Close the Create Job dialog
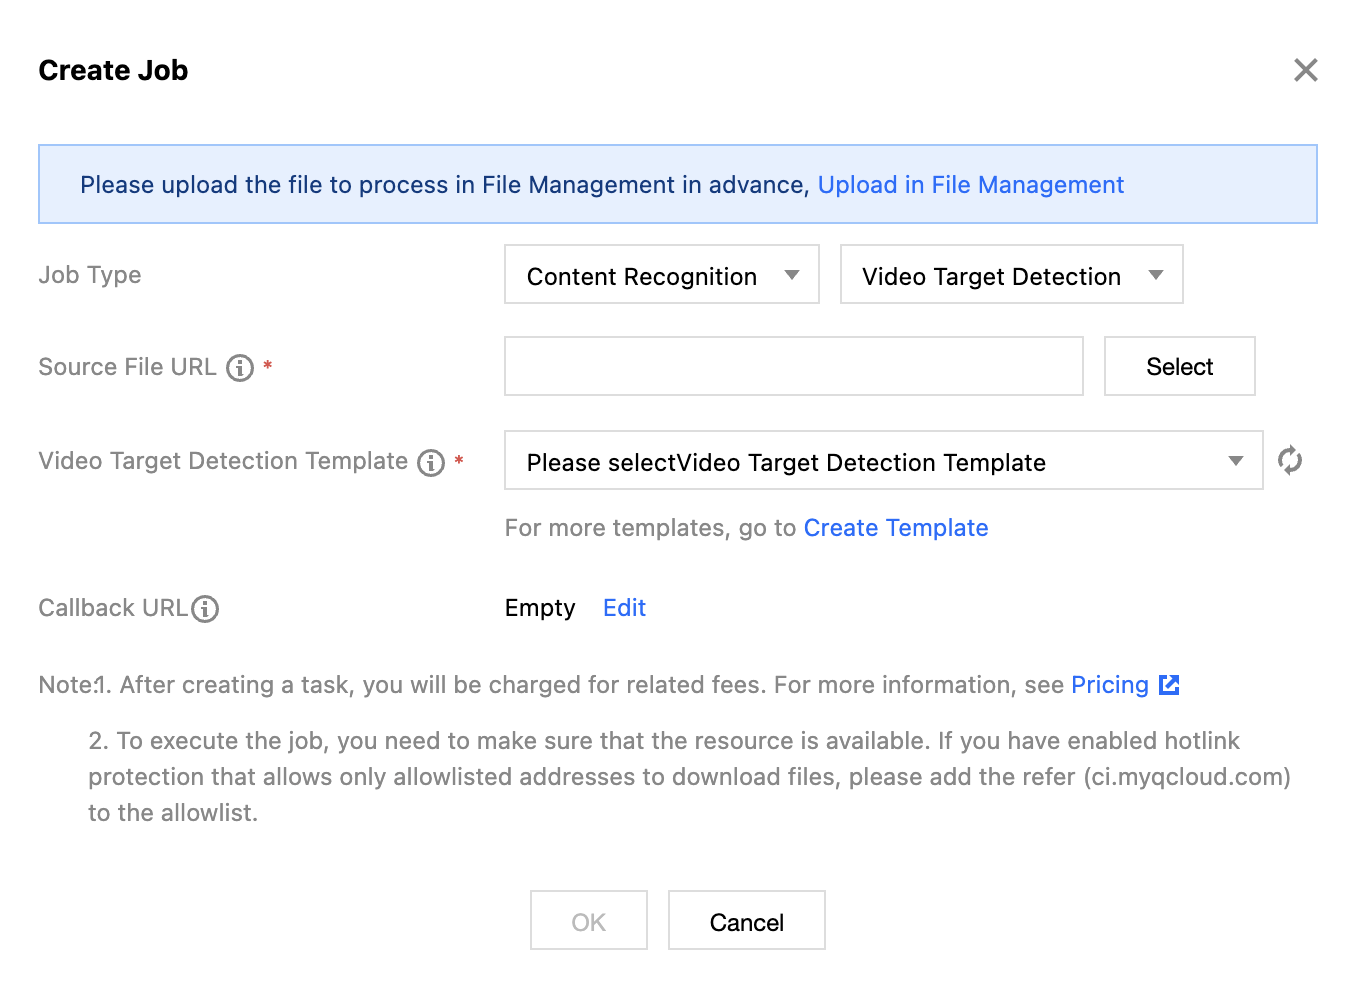The image size is (1360, 994). coord(1305,70)
